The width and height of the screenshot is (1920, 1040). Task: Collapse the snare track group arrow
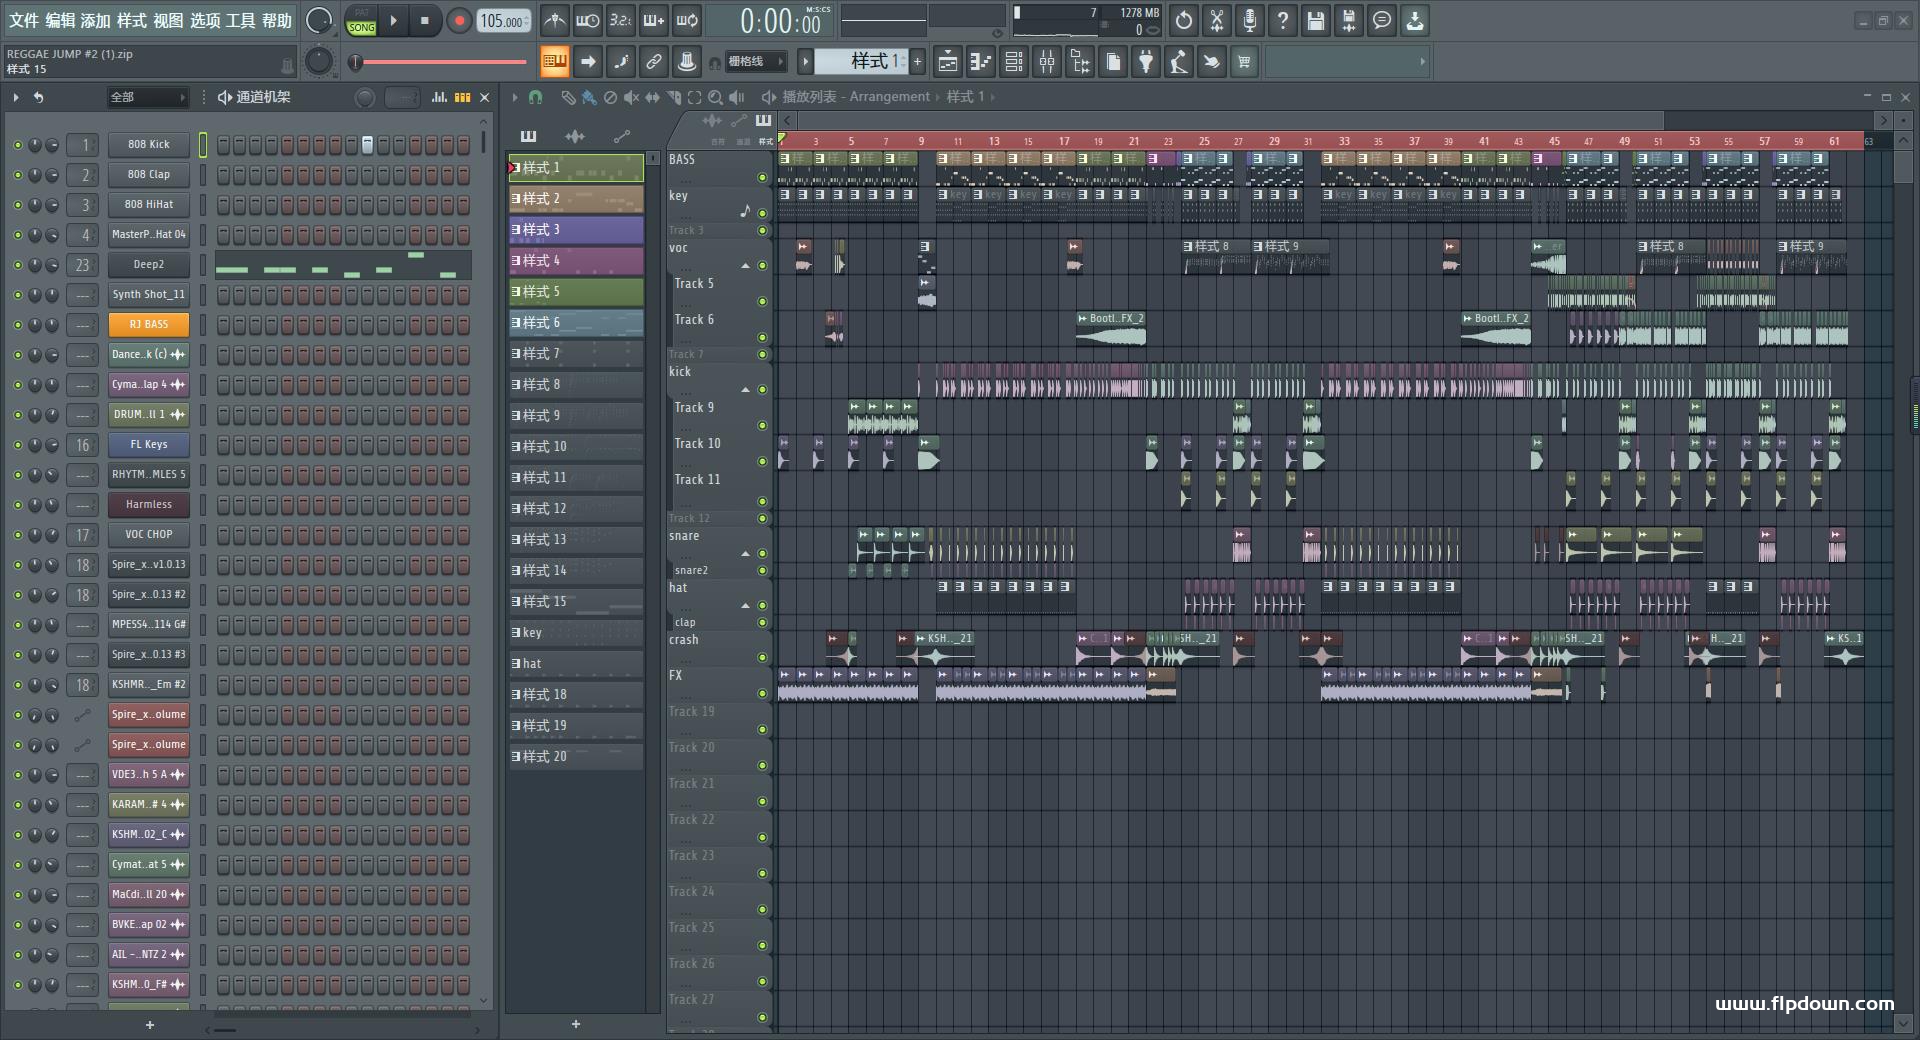click(745, 554)
